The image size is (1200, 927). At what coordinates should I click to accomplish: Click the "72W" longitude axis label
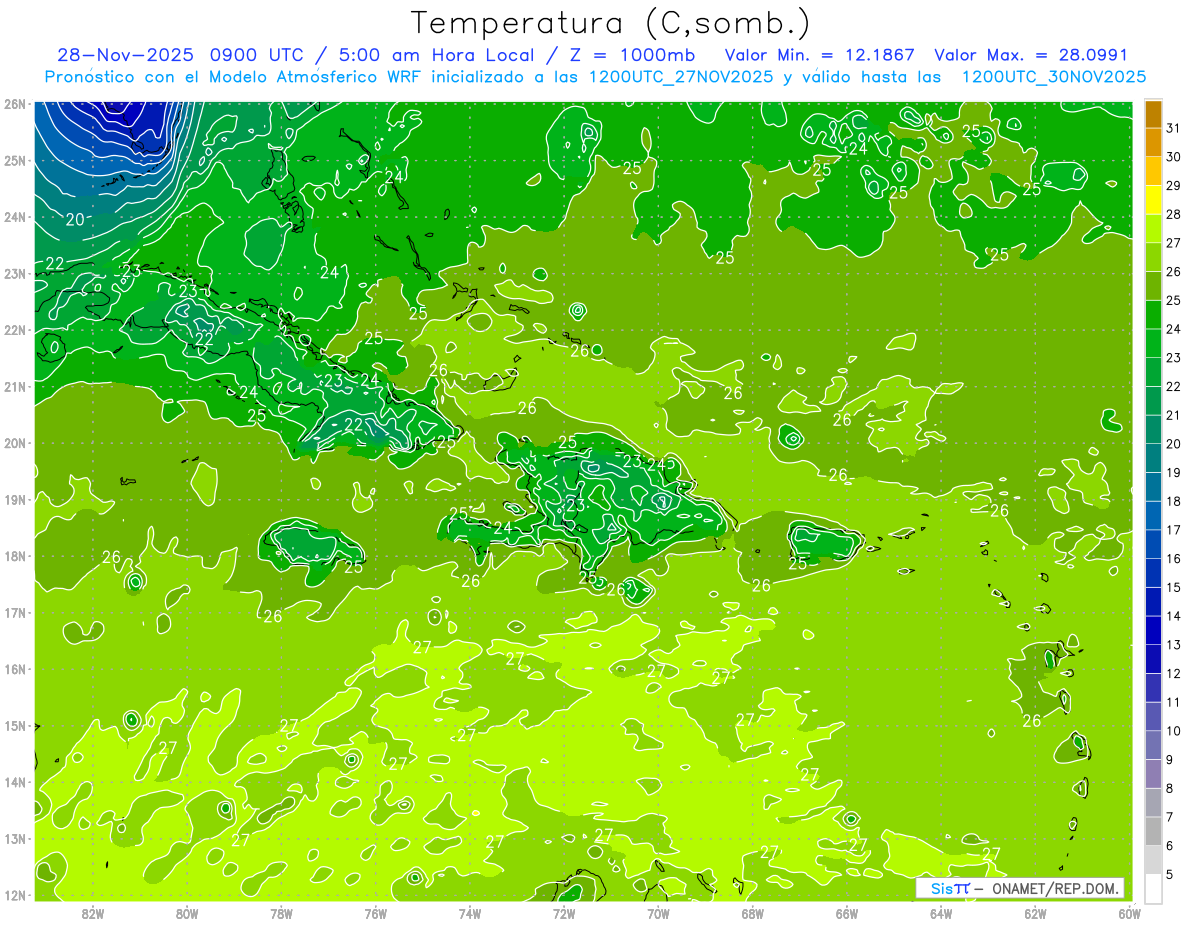point(564,913)
